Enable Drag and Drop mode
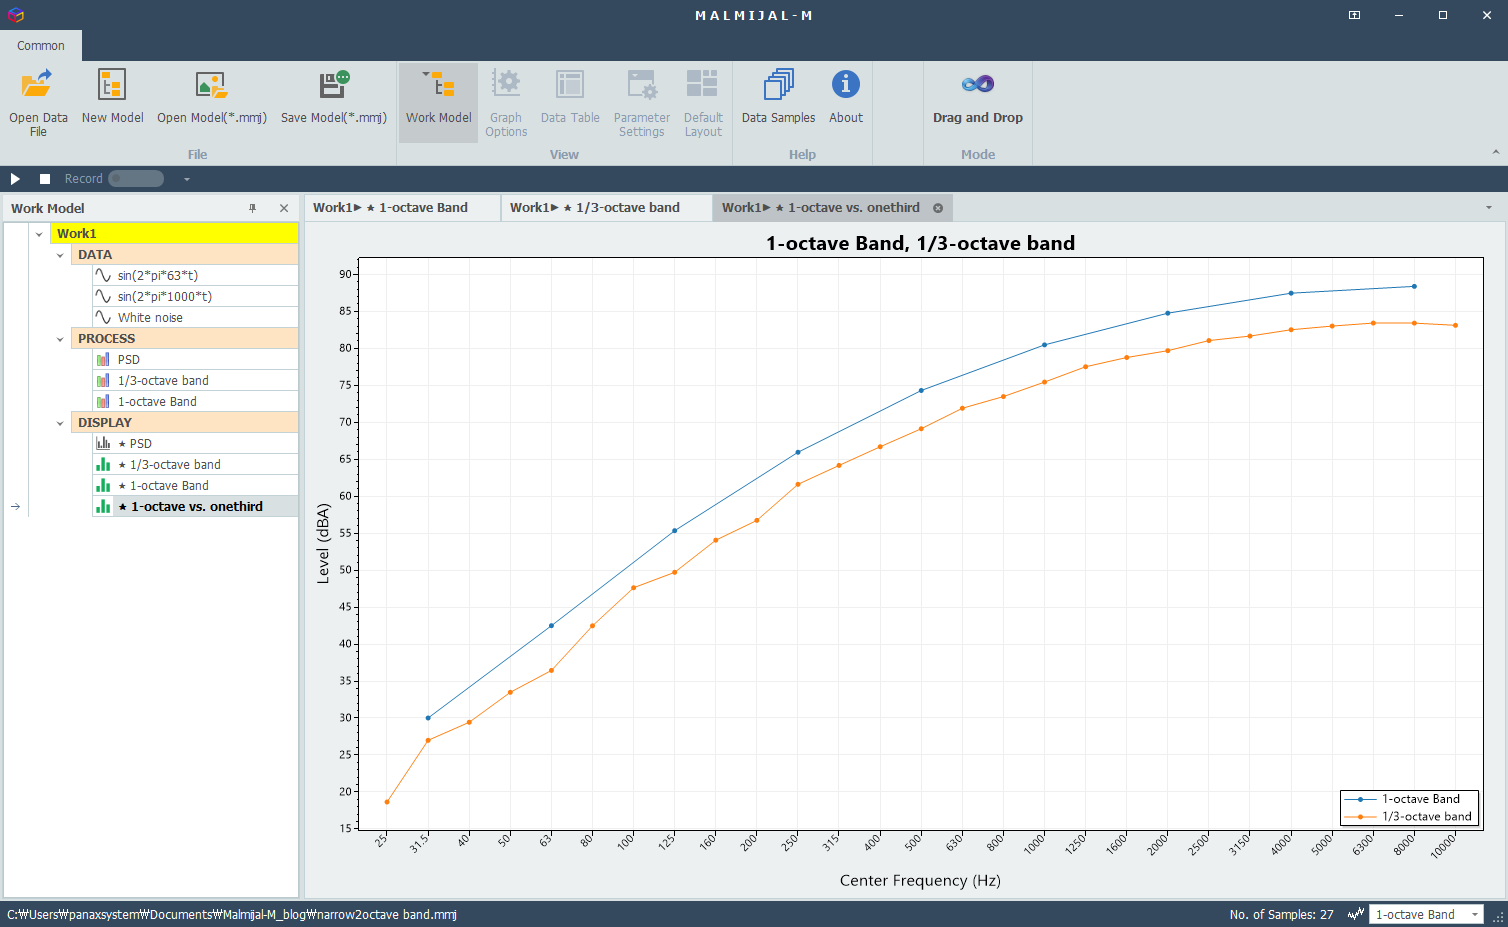This screenshot has width=1508, height=927. click(977, 100)
